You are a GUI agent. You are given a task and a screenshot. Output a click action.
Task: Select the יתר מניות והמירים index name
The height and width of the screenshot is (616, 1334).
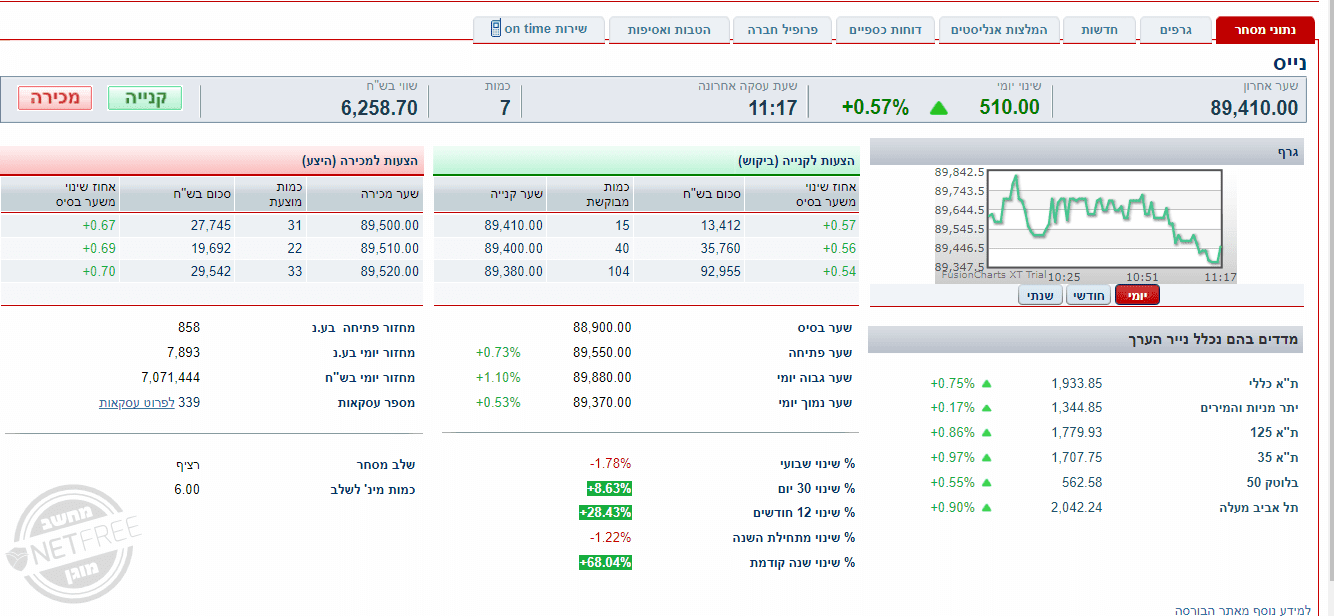(1249, 407)
